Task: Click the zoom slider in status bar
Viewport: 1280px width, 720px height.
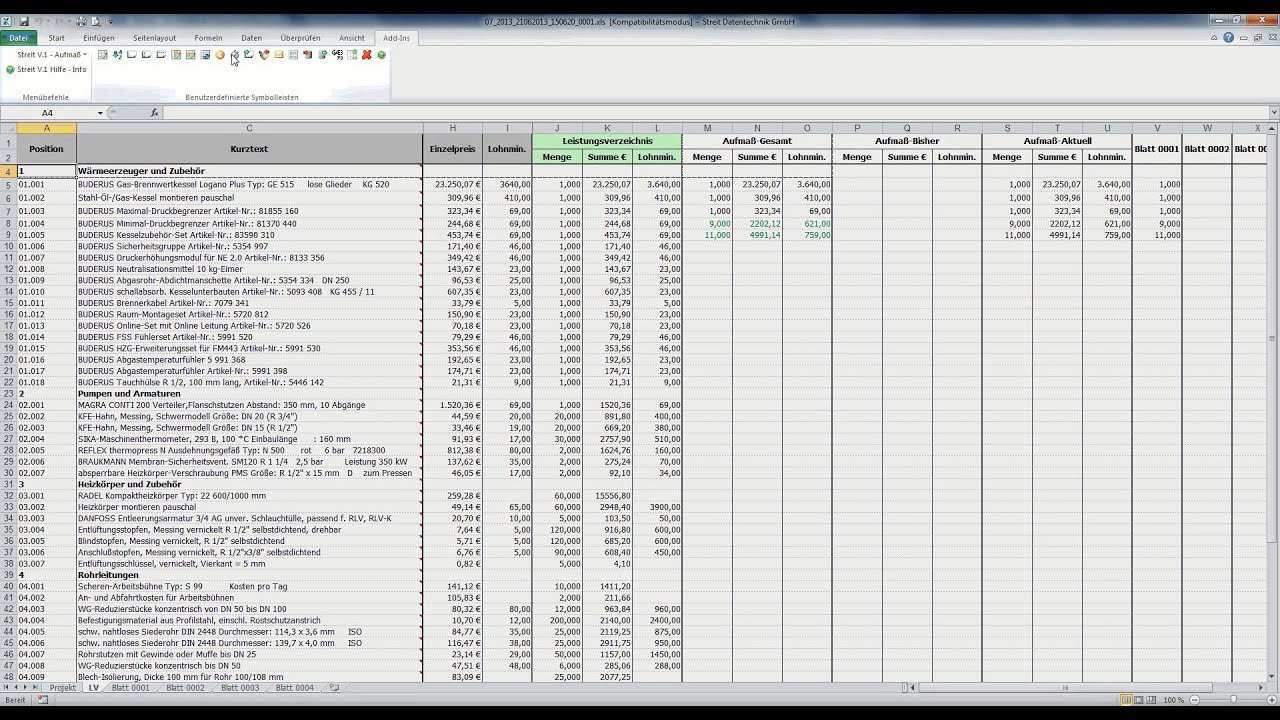Action: pyautogui.click(x=1232, y=700)
